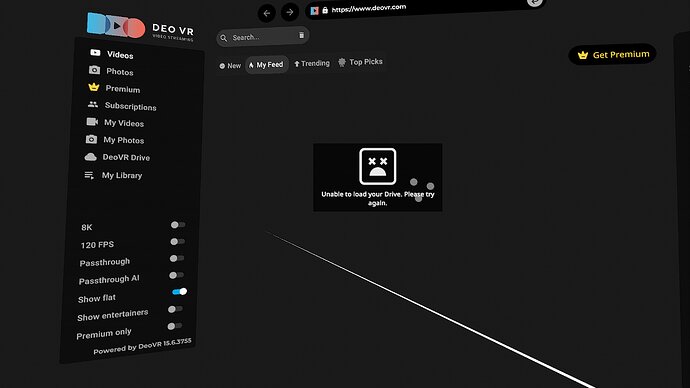
Task: Open the Top Picks tab
Action: pos(360,62)
